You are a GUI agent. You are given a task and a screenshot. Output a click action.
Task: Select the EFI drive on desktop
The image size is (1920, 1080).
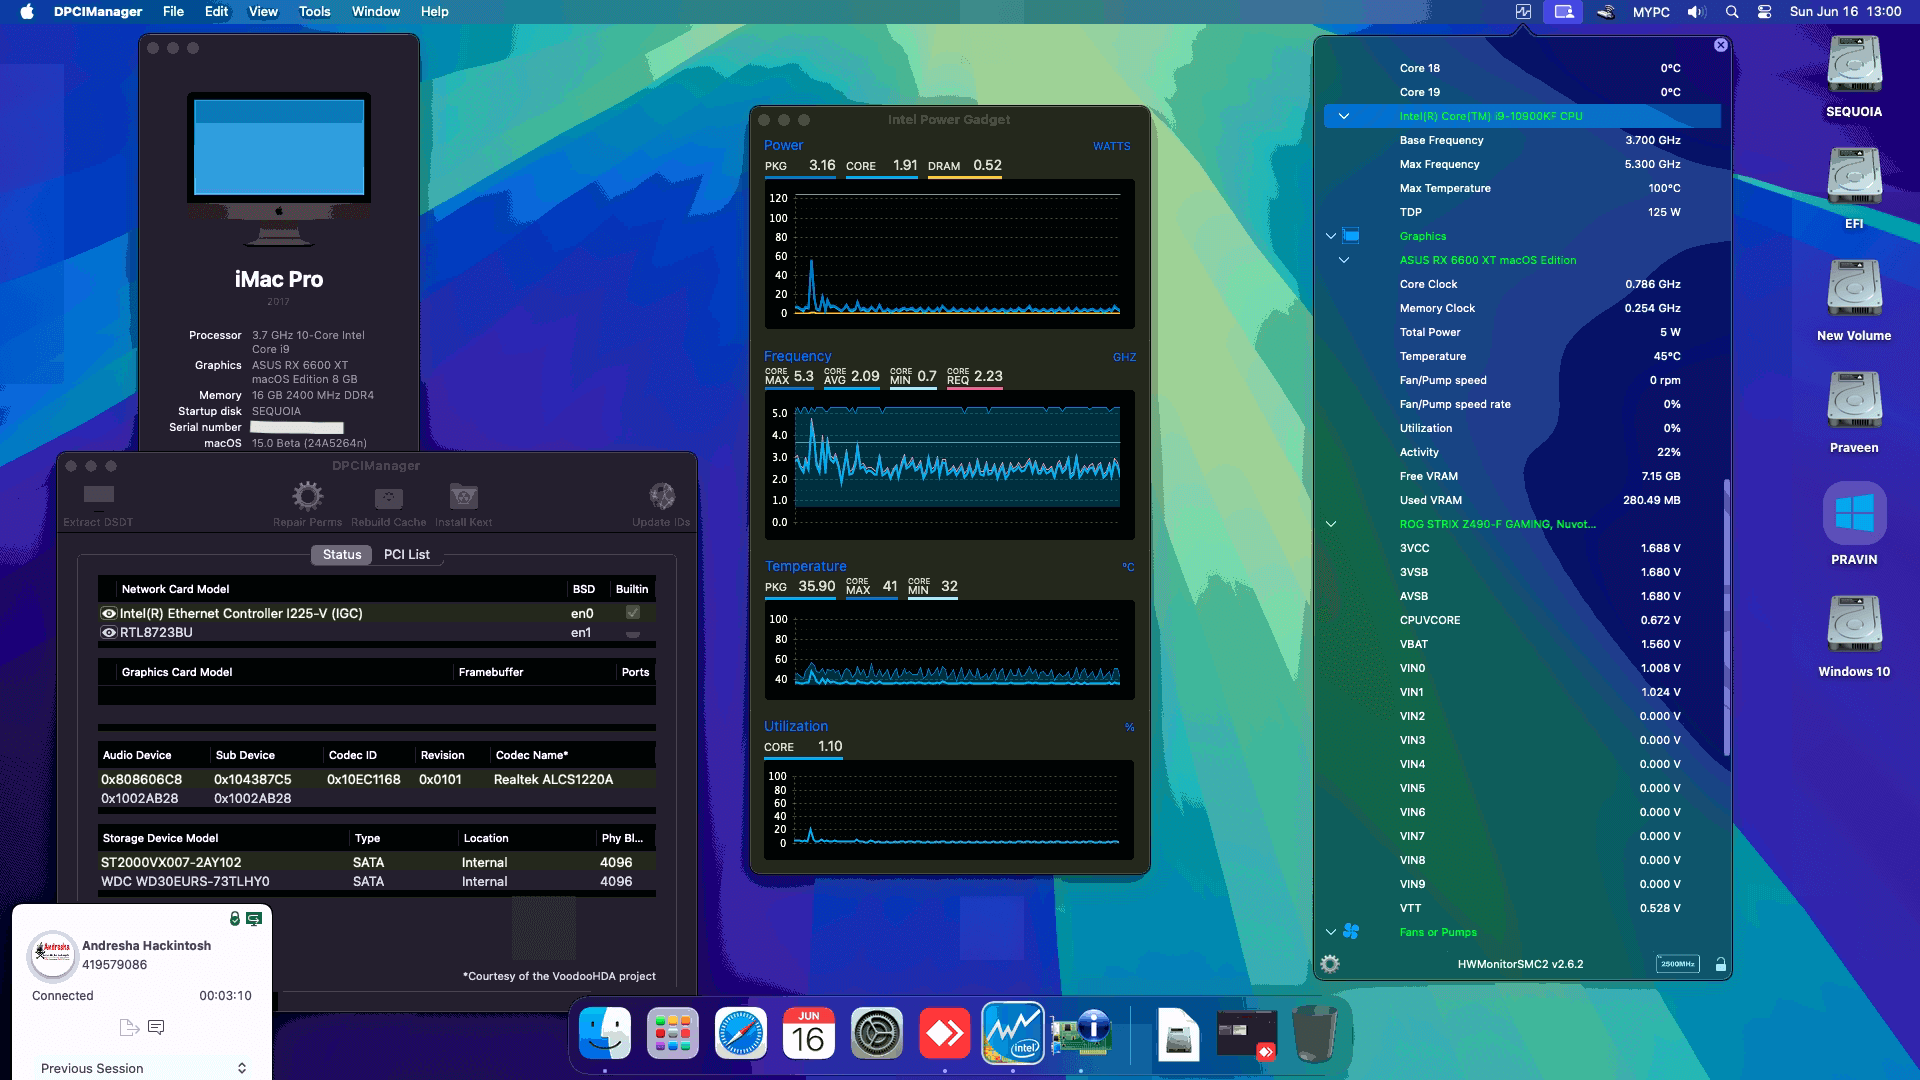pos(1854,189)
